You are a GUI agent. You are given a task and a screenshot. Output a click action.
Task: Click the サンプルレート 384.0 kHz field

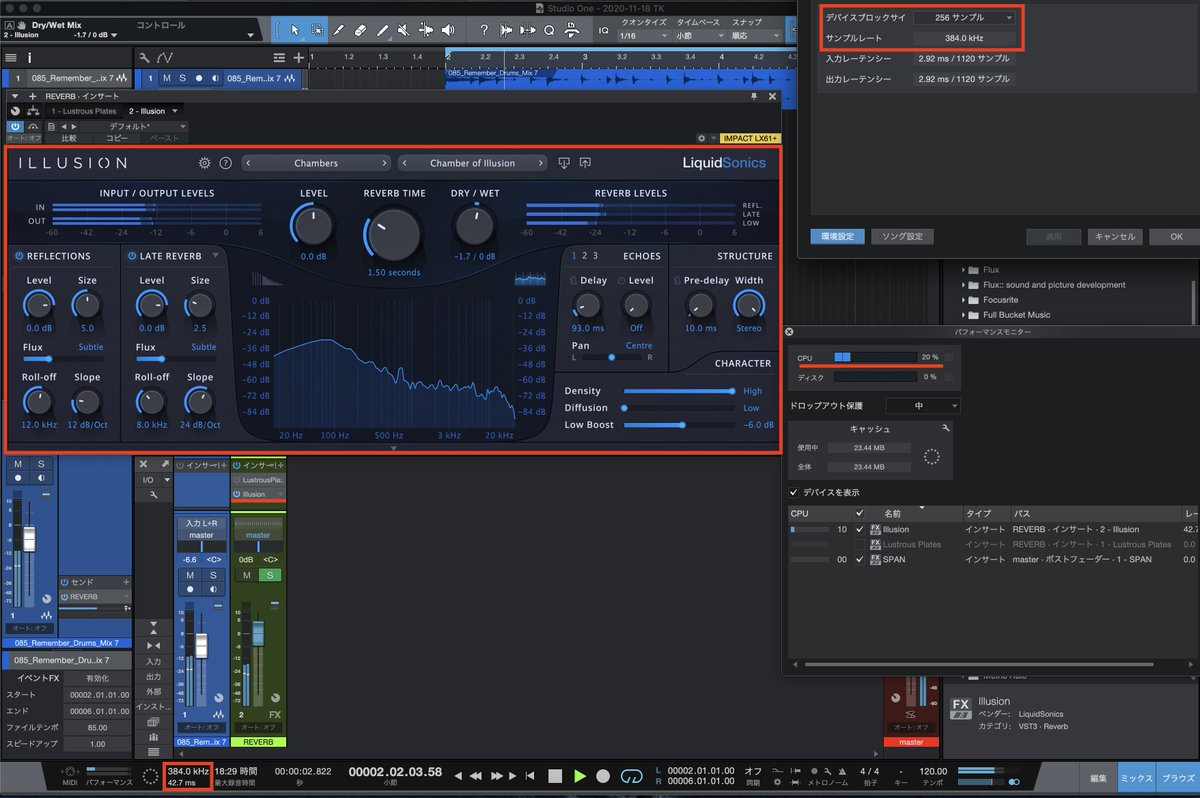click(962, 39)
